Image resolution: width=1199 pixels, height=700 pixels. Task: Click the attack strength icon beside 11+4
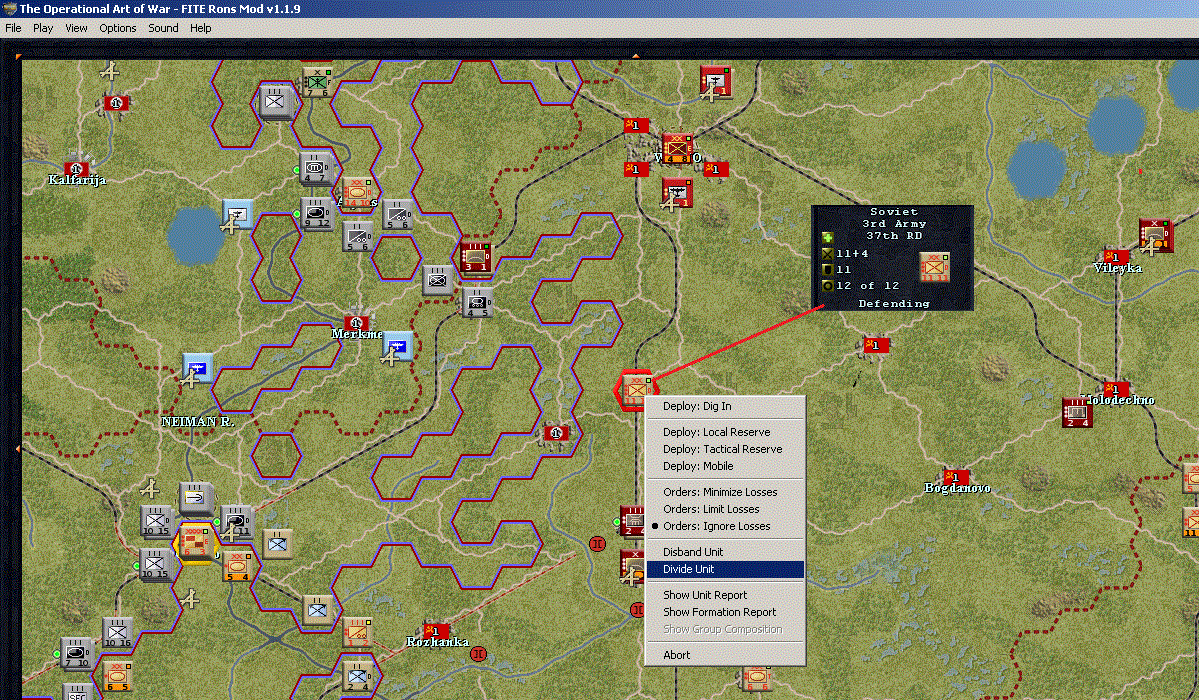click(827, 253)
